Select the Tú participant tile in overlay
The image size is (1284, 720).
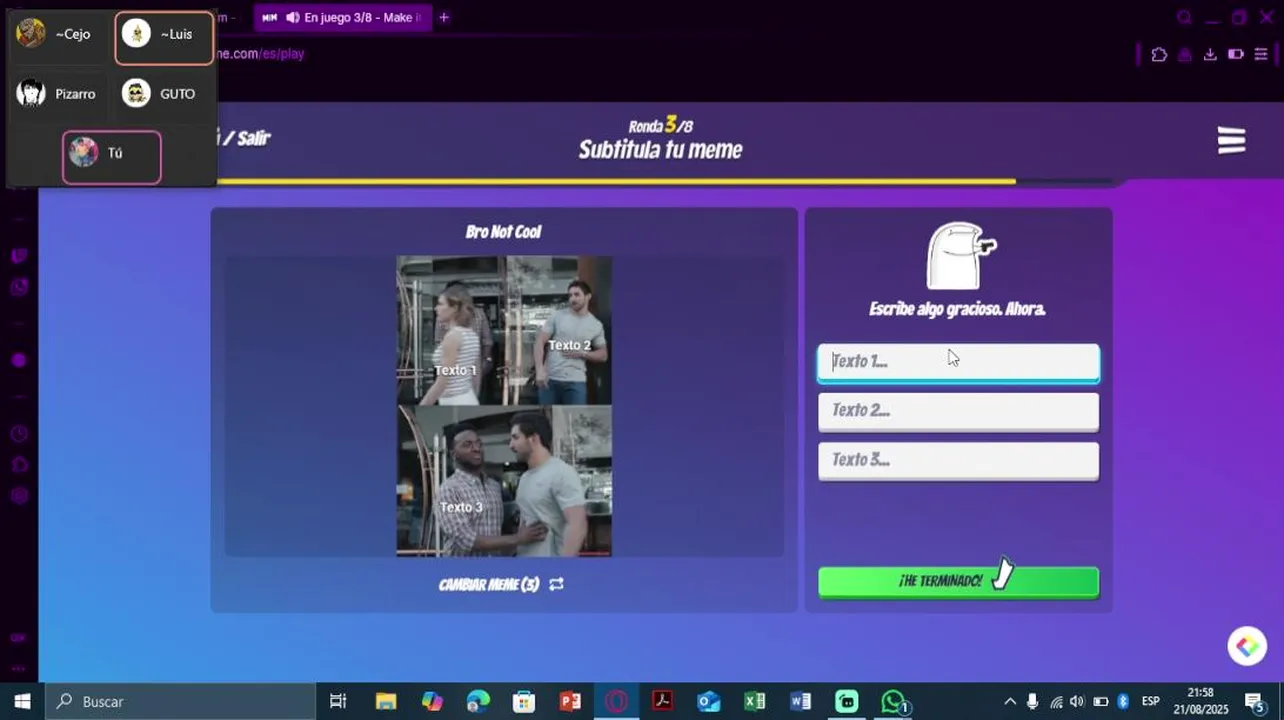click(112, 157)
